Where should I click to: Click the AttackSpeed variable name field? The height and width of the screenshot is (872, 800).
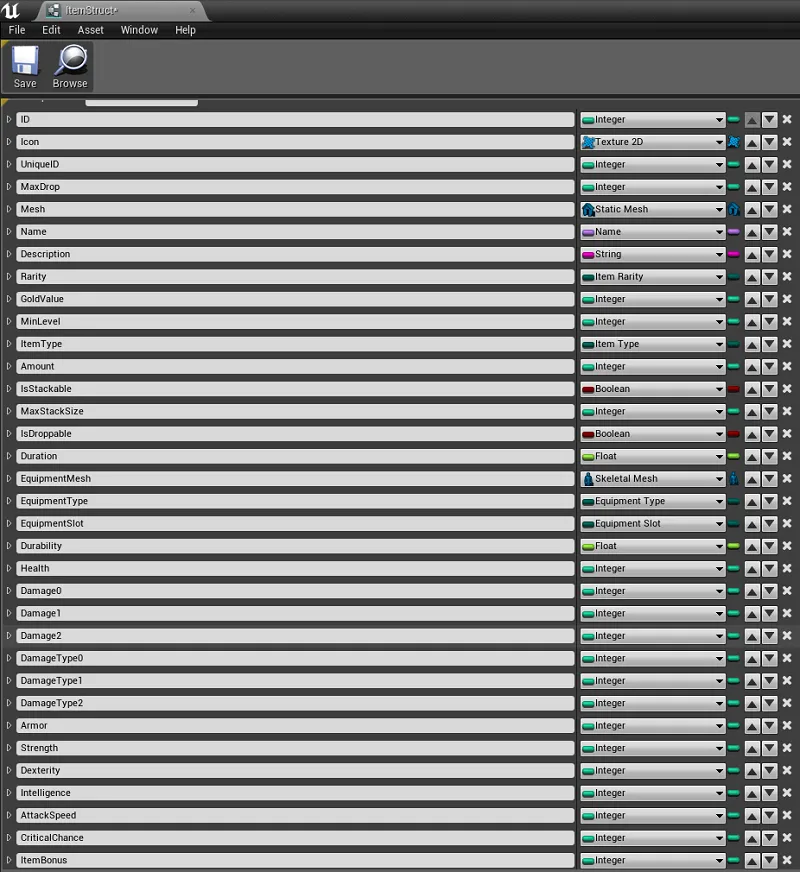pos(295,815)
